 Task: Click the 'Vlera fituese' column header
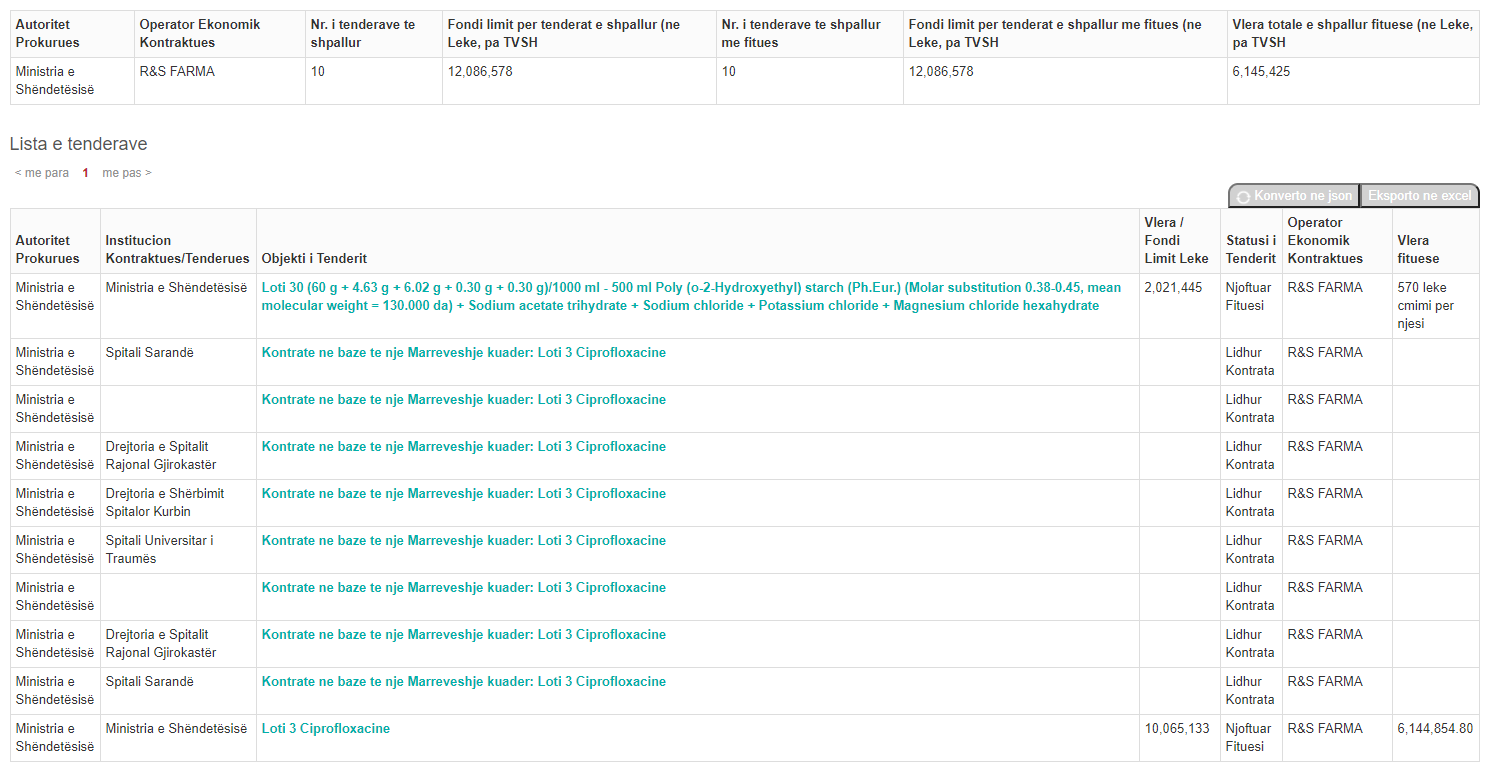point(1418,249)
